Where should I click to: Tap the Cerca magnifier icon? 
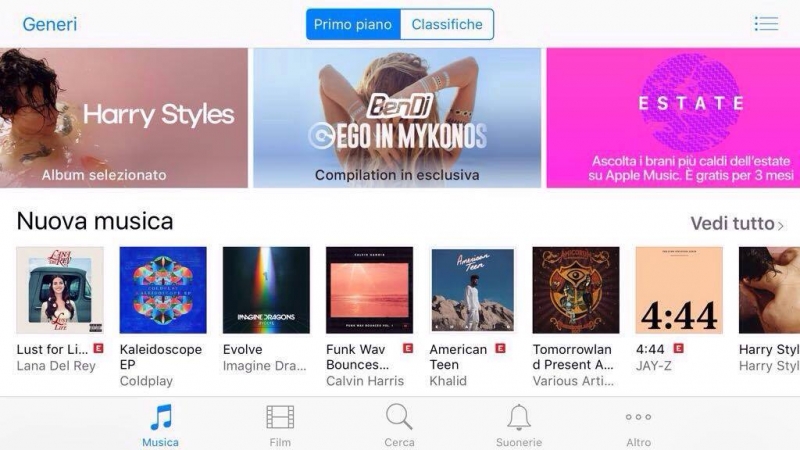tap(399, 417)
